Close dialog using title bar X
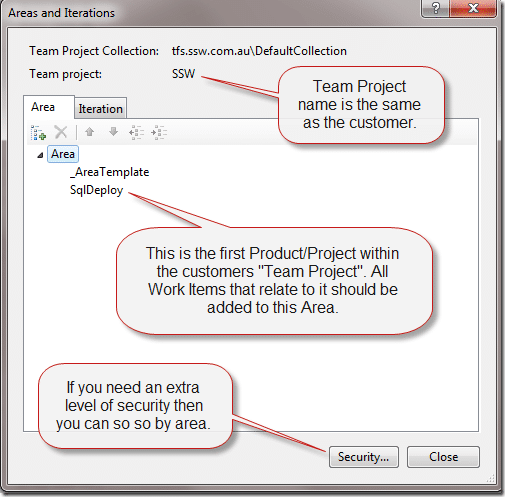Image resolution: width=505 pixels, height=497 pixels. point(473,8)
